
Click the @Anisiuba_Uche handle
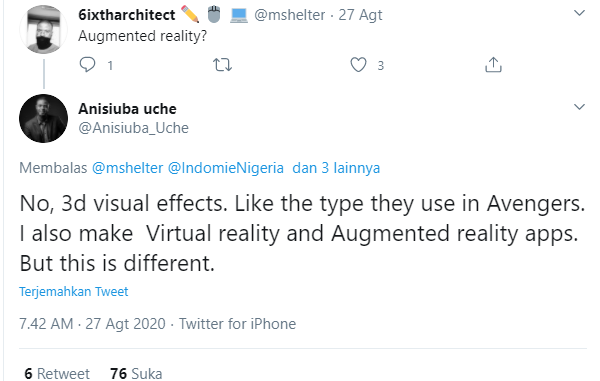click(x=134, y=128)
